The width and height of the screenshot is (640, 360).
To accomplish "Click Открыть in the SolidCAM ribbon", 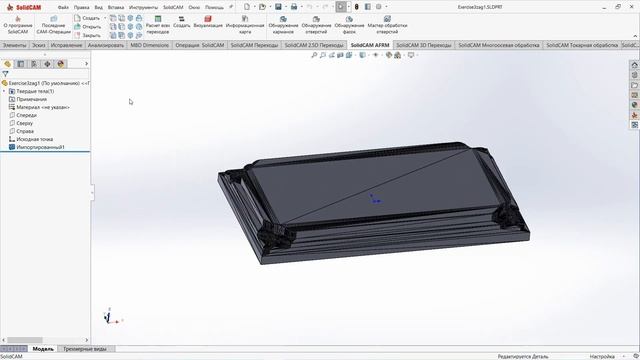I will (87, 27).
